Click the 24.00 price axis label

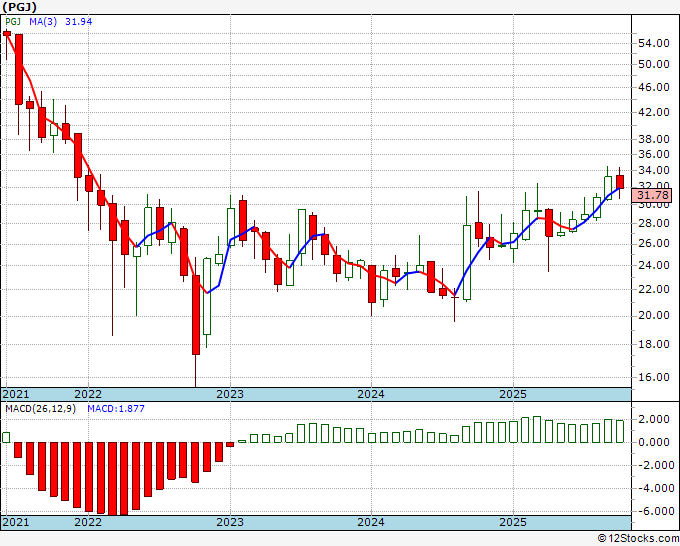(x=654, y=265)
